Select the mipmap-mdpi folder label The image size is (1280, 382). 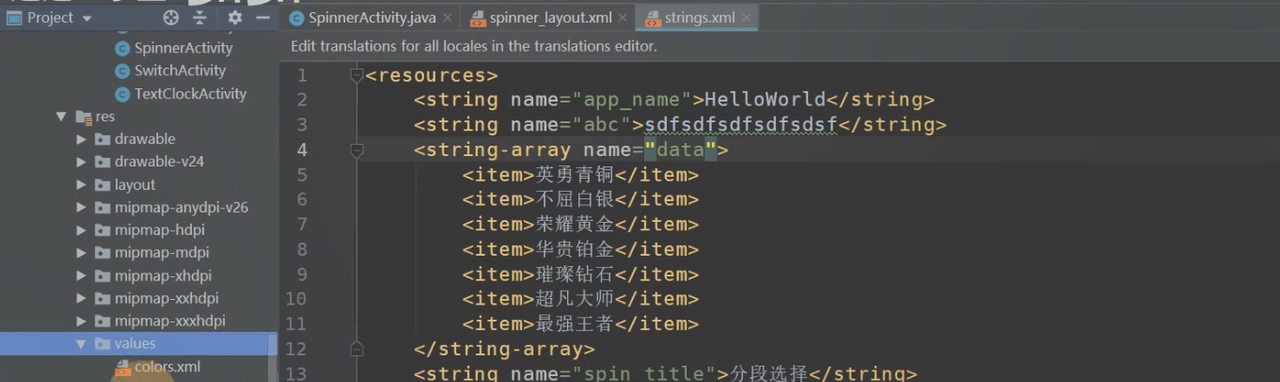click(162, 253)
